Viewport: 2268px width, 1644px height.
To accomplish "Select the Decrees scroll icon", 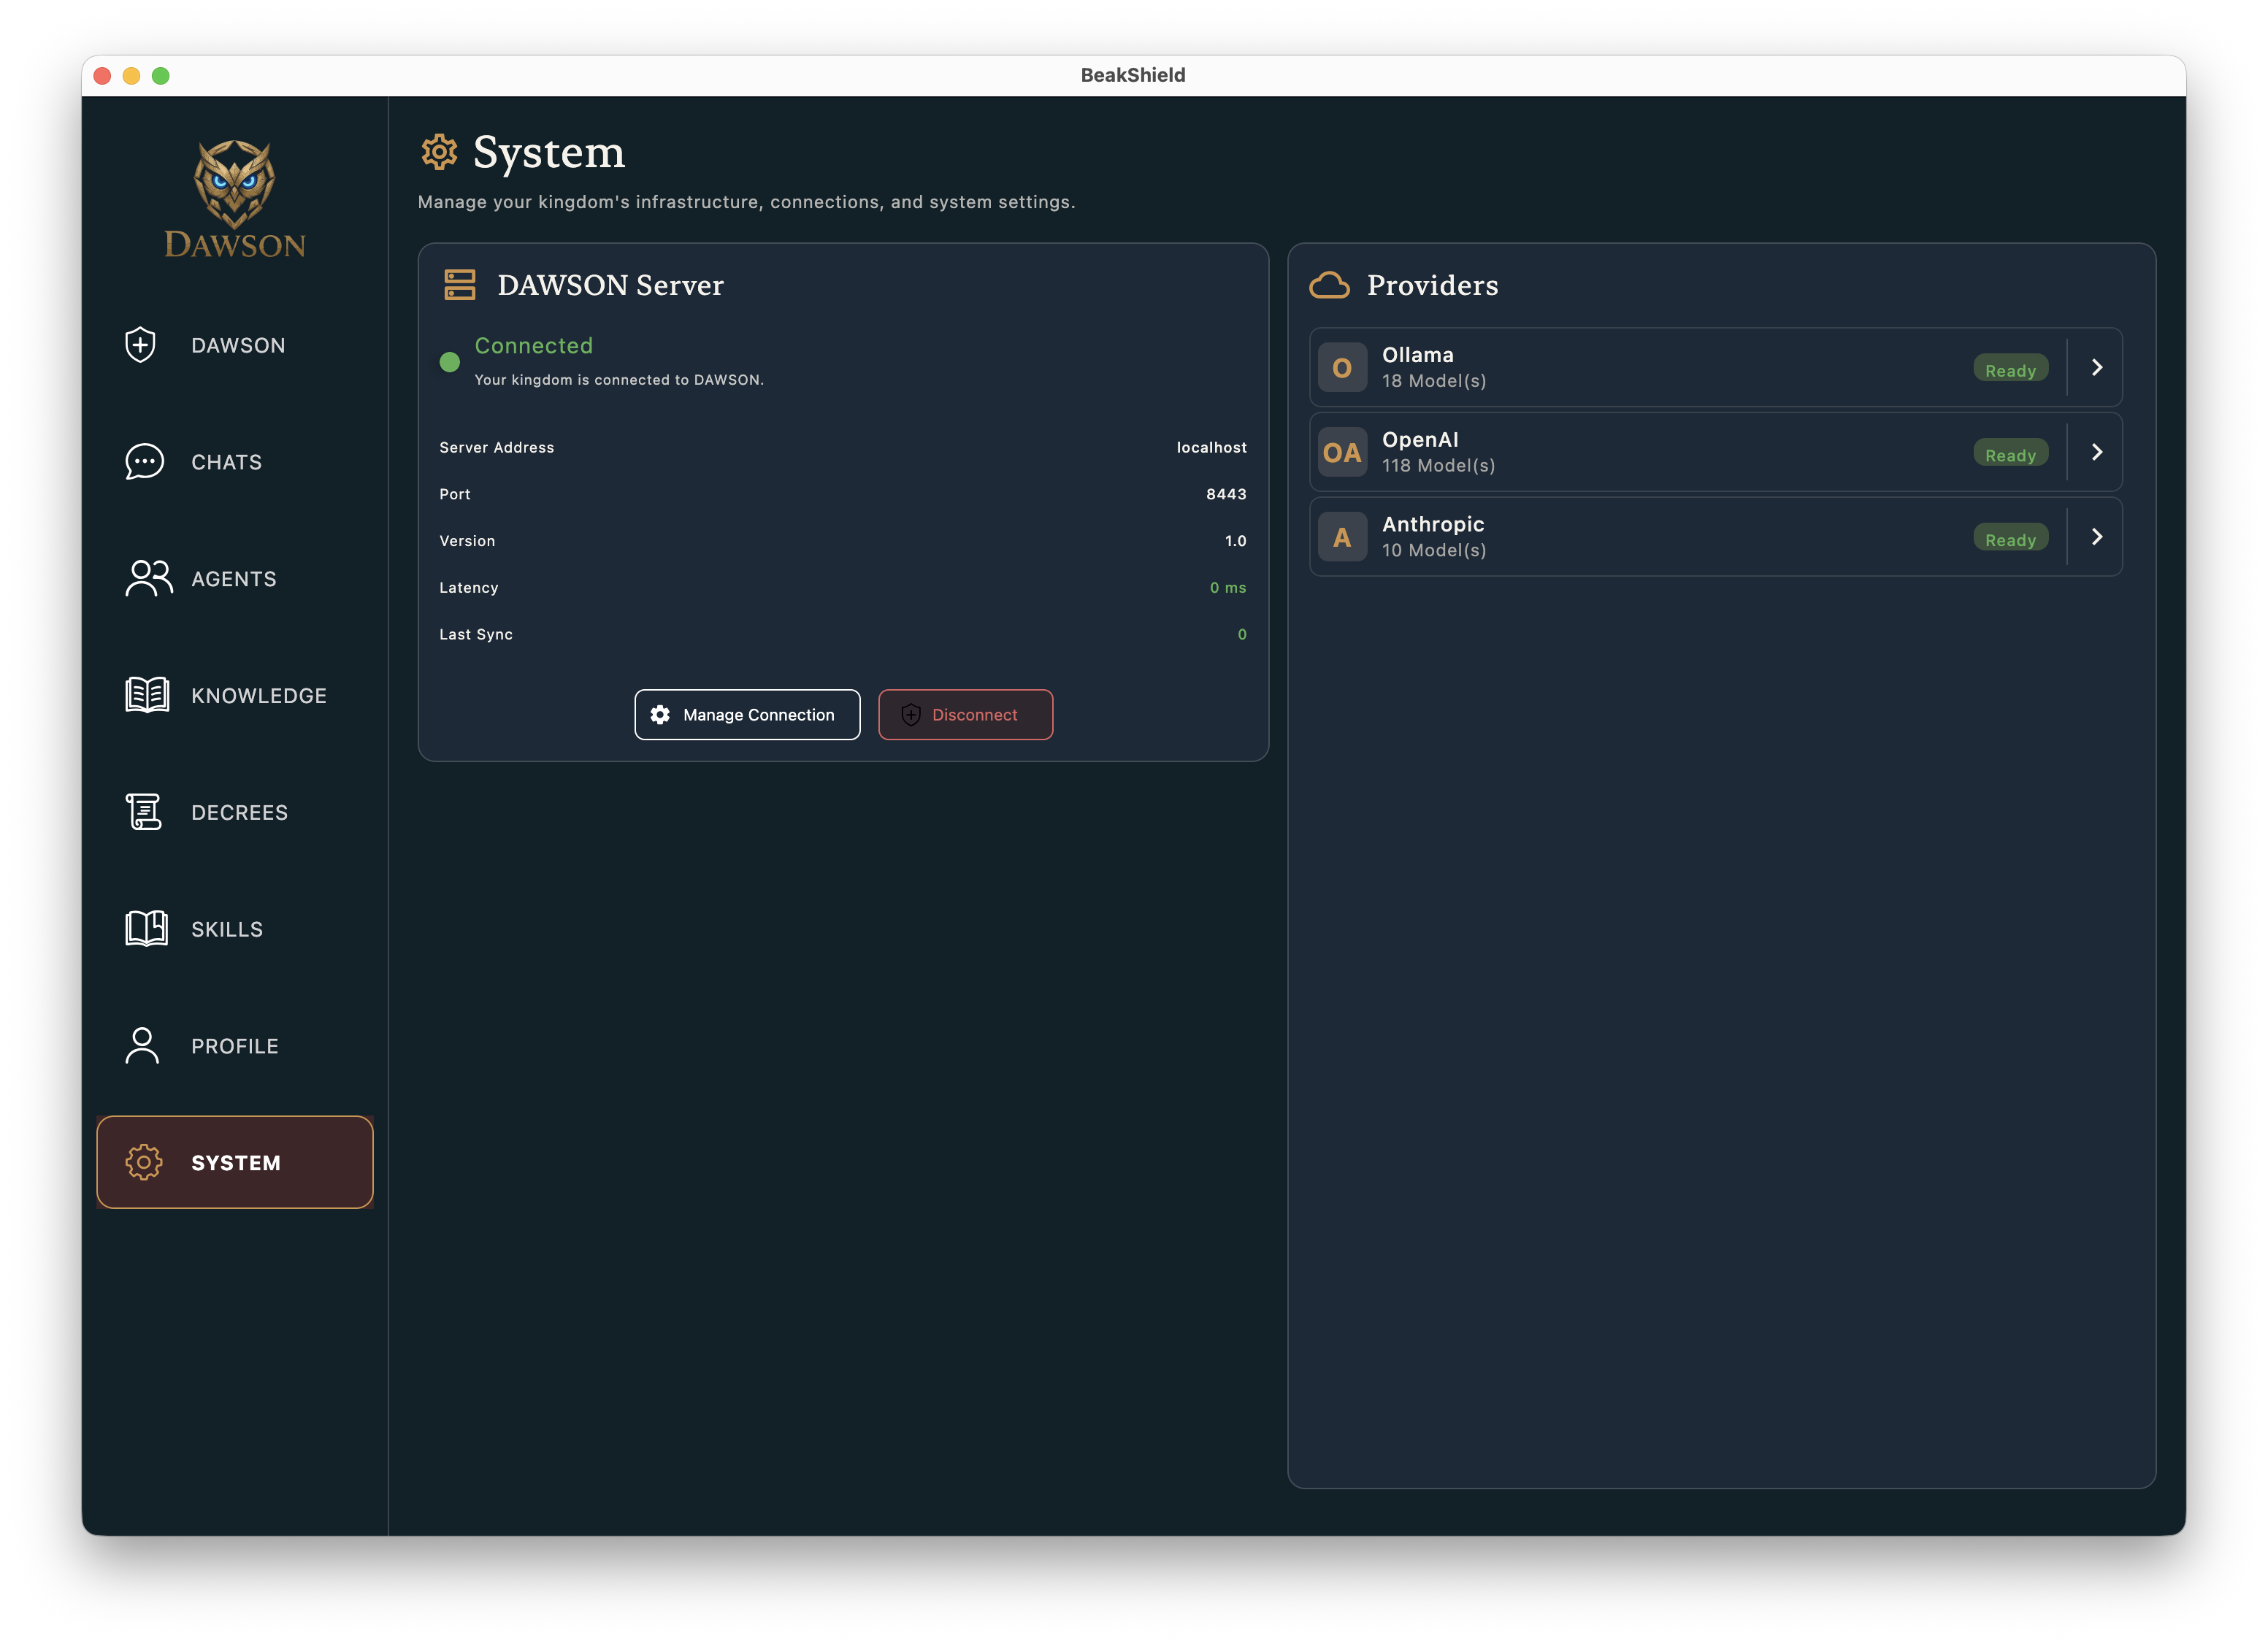I will [x=144, y=812].
